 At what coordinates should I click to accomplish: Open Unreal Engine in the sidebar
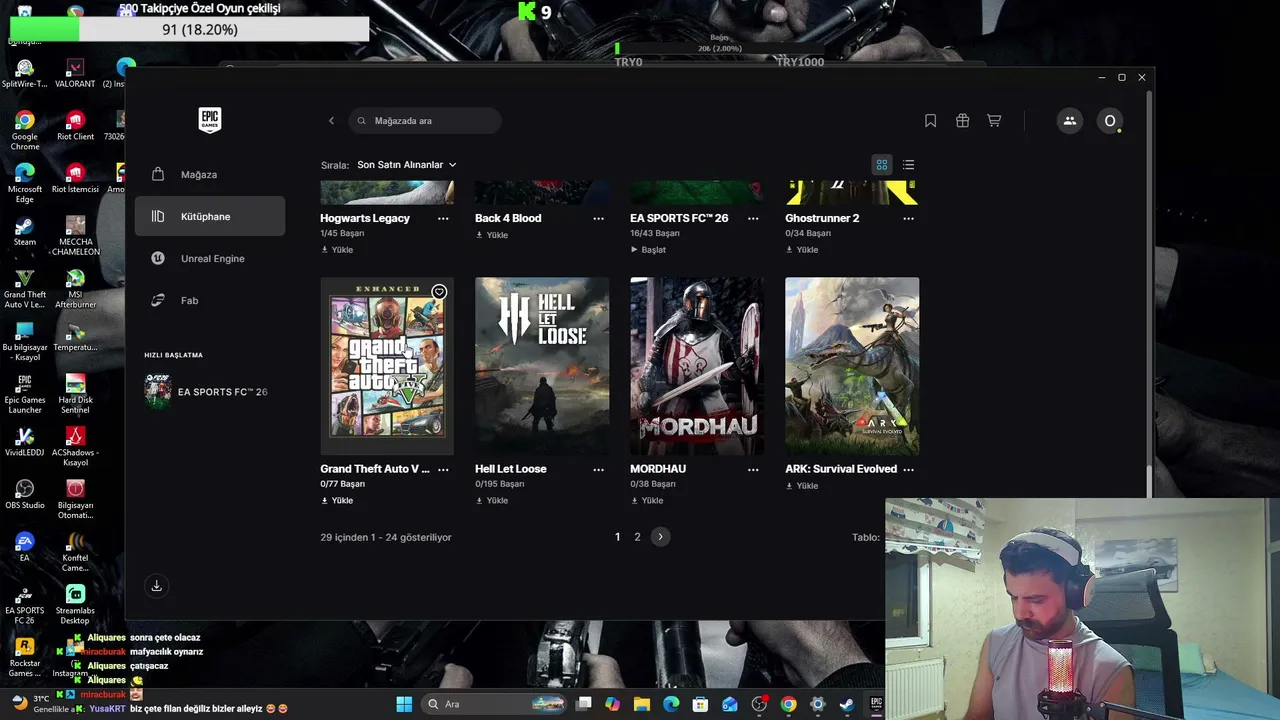coord(210,258)
